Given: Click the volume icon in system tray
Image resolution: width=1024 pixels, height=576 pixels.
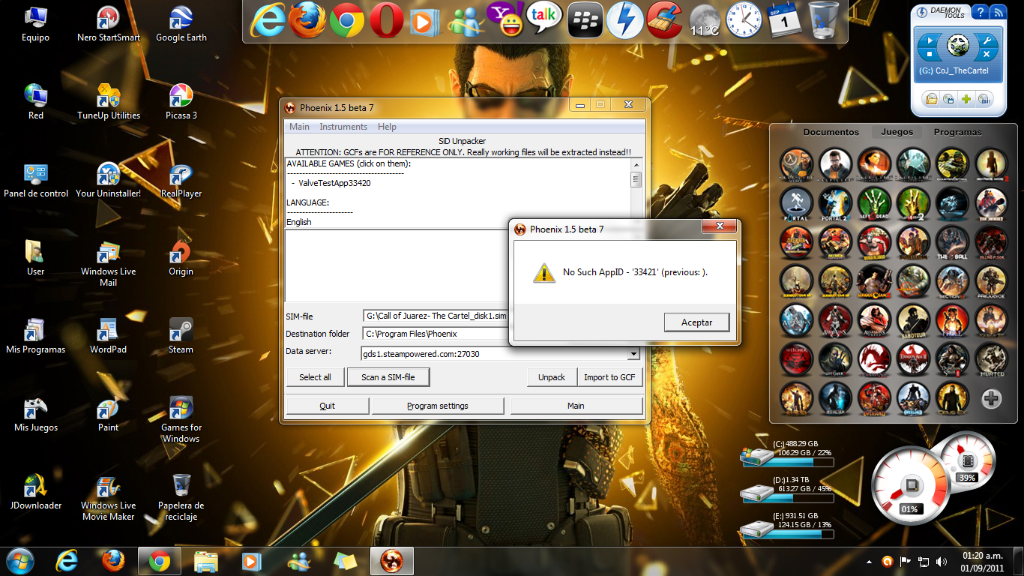Looking at the screenshot, I should point(941,562).
